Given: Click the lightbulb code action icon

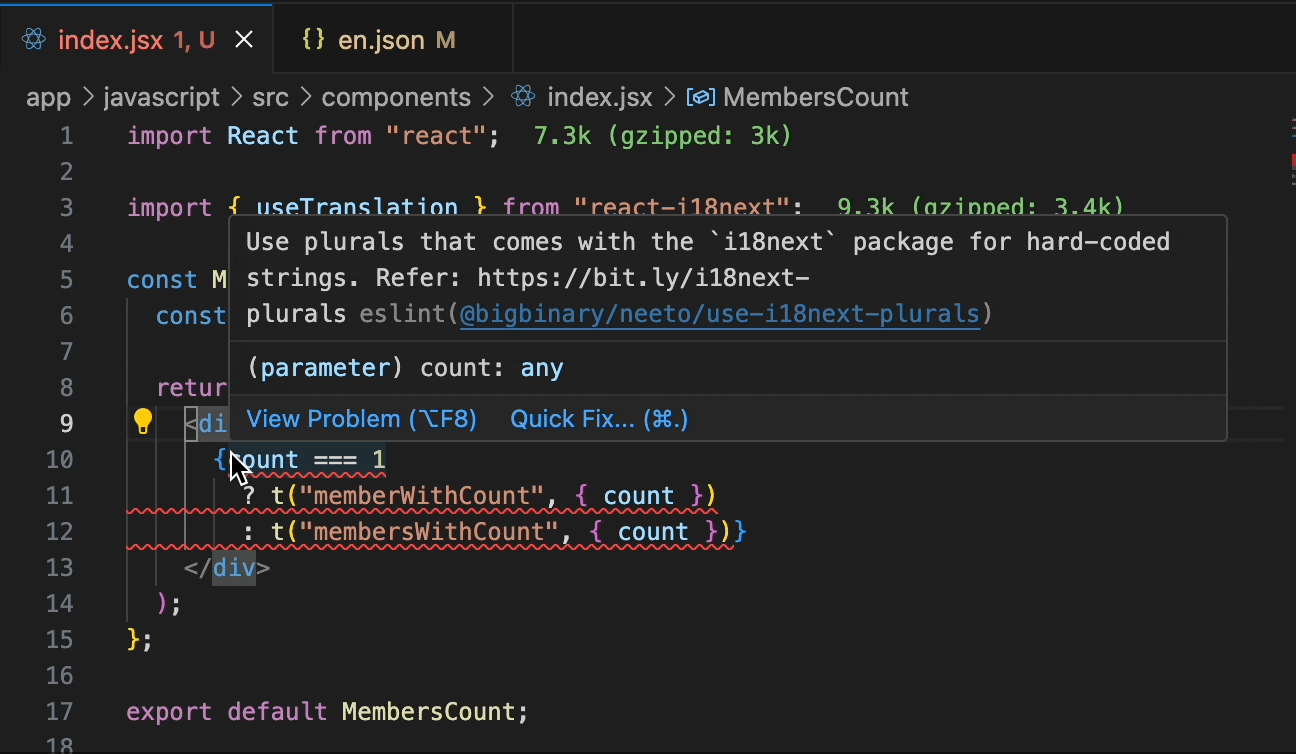Looking at the screenshot, I should pyautogui.click(x=143, y=422).
